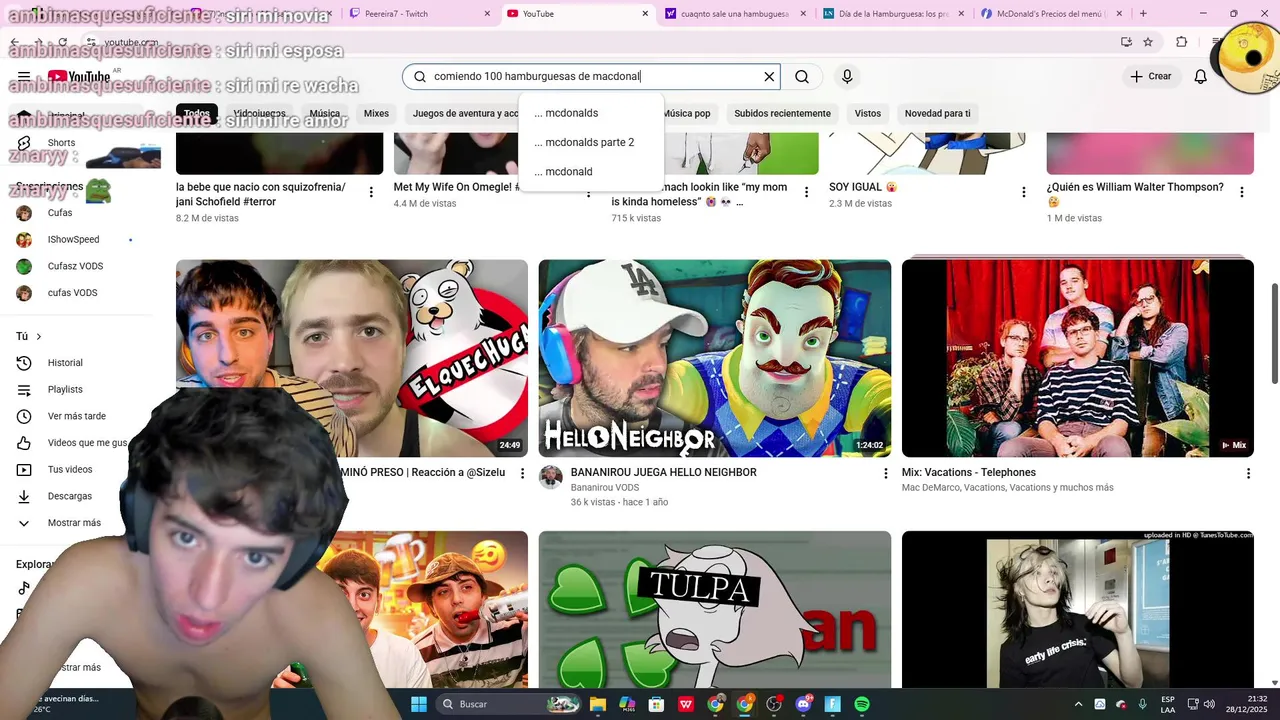Open 'BANANIROU JUEGA HELLO NEIGHBOR' title
Screen dimensions: 1280x720
[663, 472]
